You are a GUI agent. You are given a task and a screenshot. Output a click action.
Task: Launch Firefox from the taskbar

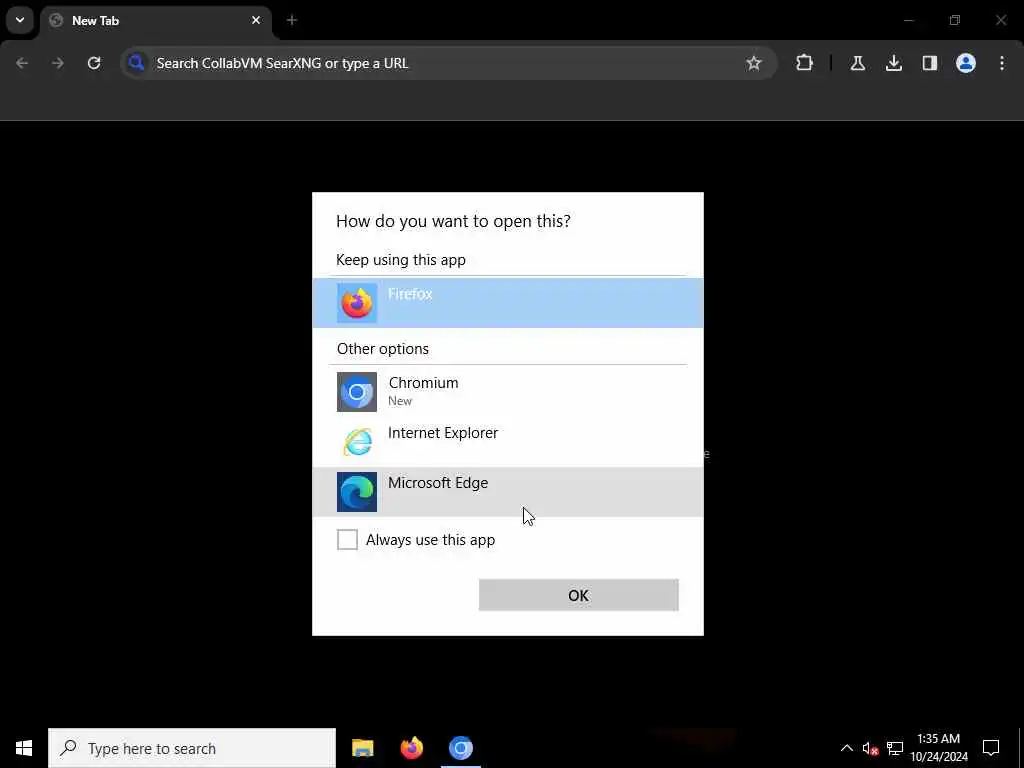coord(411,748)
